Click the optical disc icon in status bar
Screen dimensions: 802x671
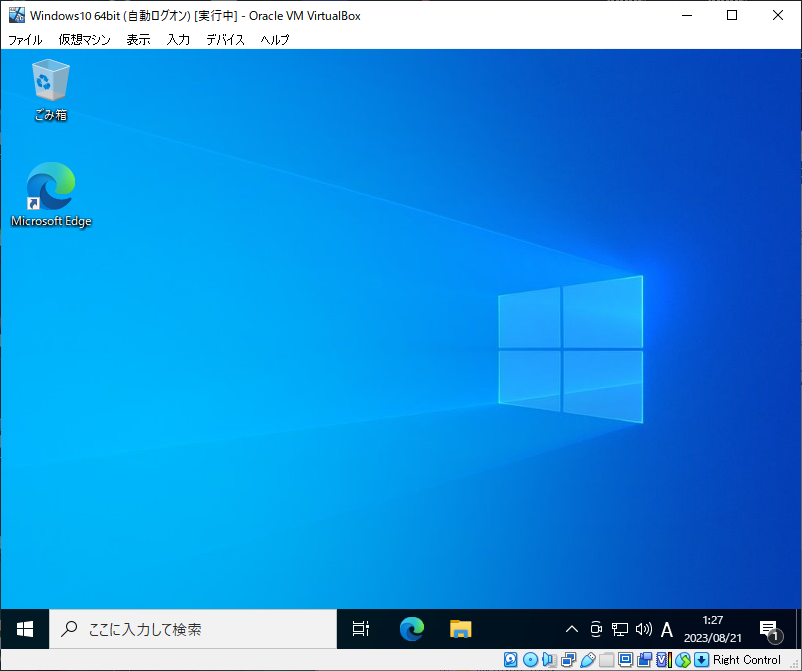(x=530, y=660)
